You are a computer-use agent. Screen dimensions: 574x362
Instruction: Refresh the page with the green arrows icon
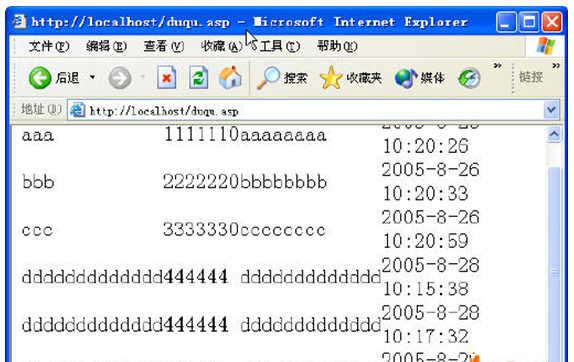tap(198, 78)
